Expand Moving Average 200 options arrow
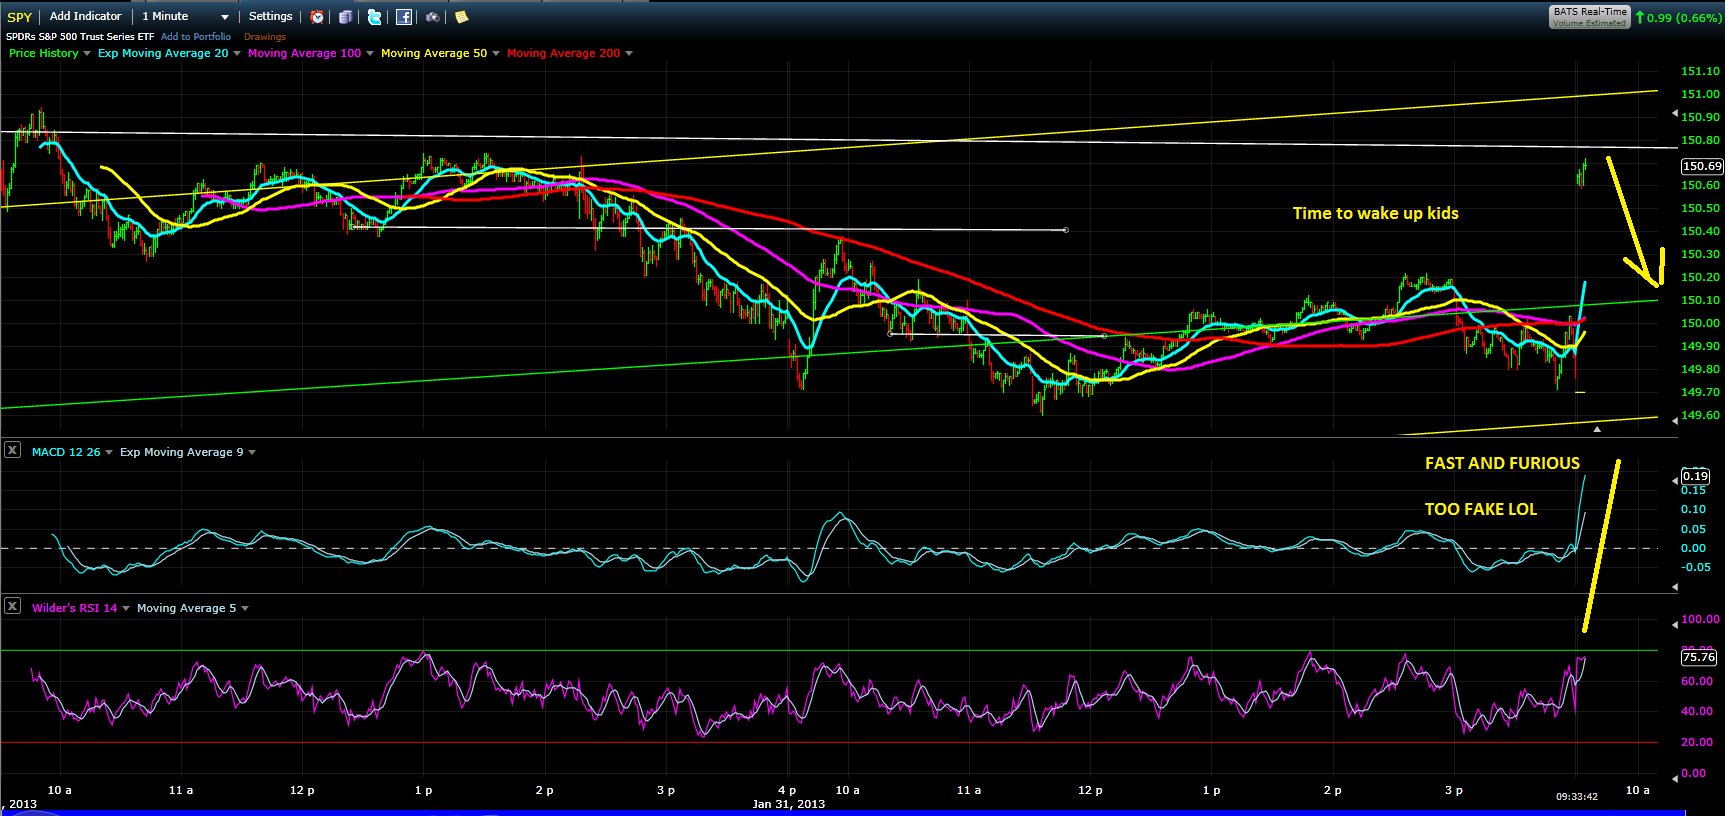The width and height of the screenshot is (1729, 816). pos(629,54)
